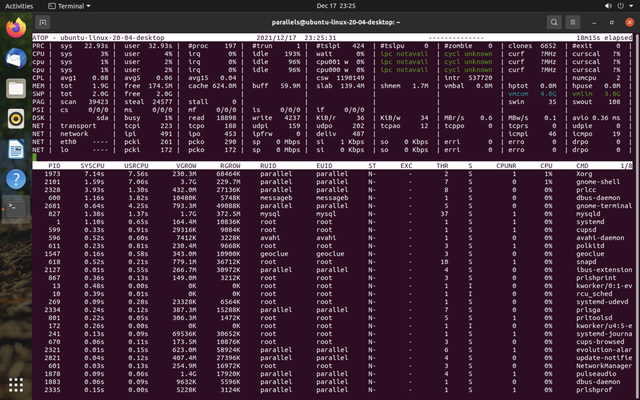Click the cupsd command entry

pos(586,230)
